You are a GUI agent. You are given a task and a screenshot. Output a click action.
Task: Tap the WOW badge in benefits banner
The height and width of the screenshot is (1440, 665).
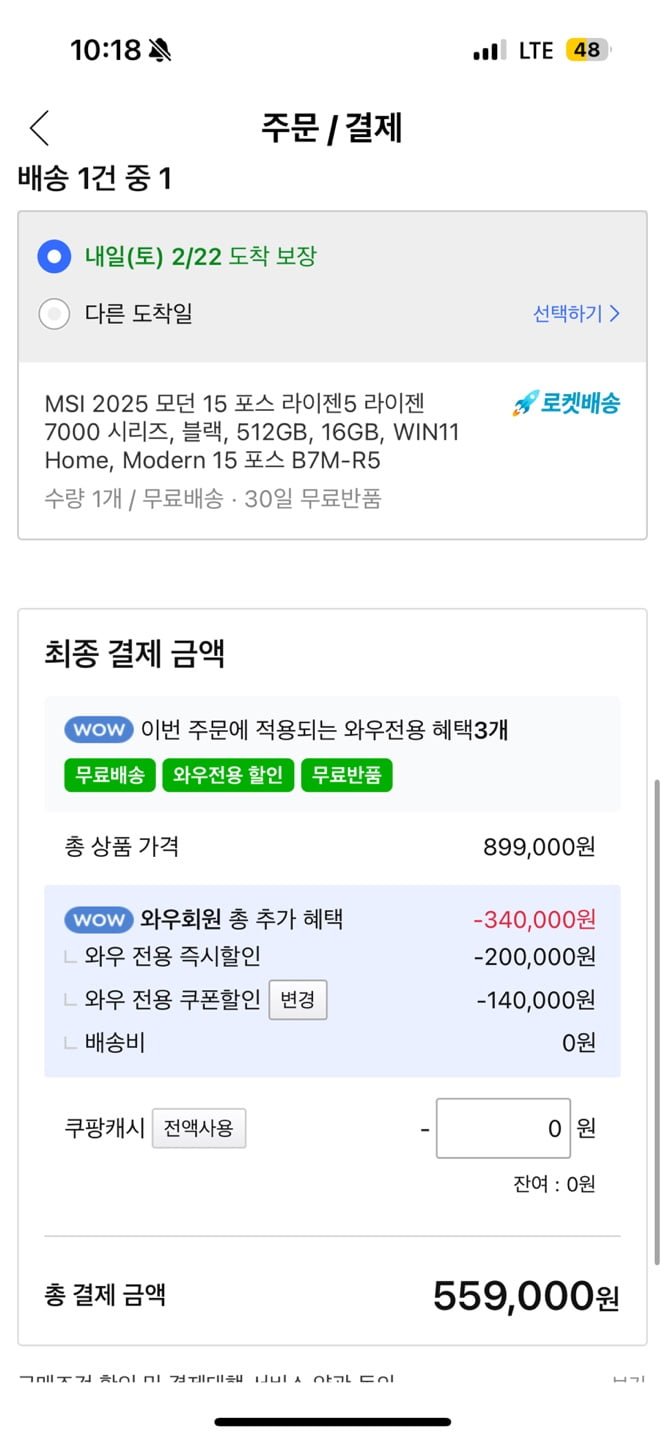click(99, 729)
